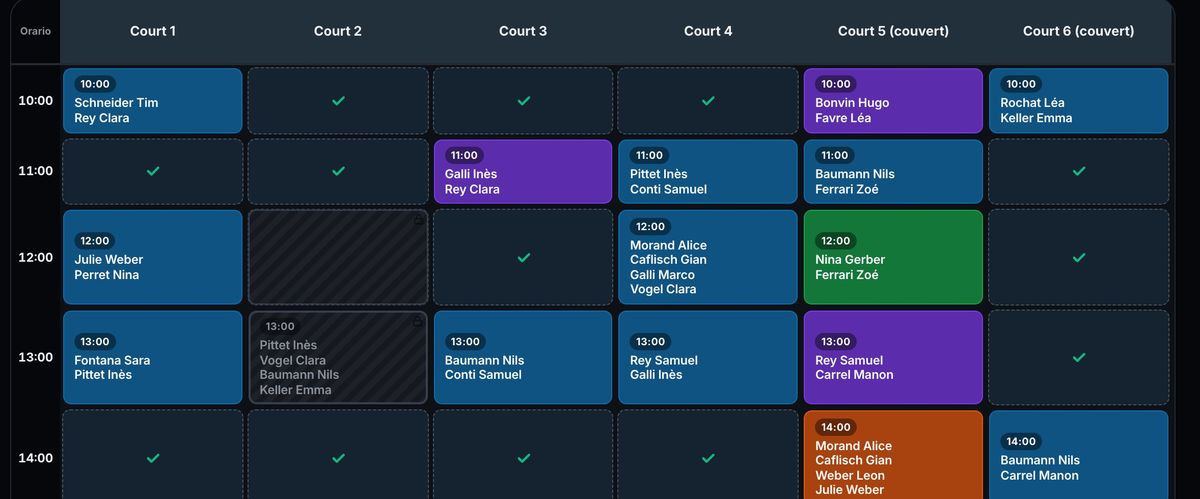Pick the checkmark in Court 6 at 11:00
Viewport: 1200px width, 499px height.
click(1079, 171)
